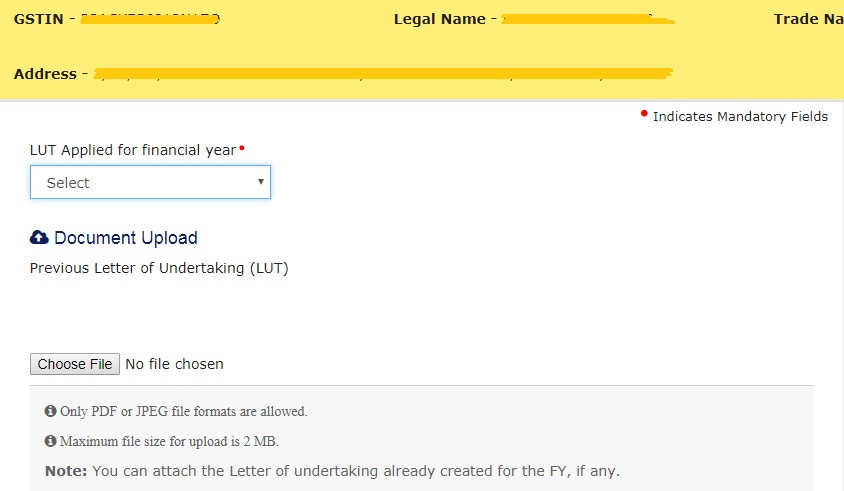Click the redacted address value
This screenshot has width=844, height=491.
click(383, 74)
